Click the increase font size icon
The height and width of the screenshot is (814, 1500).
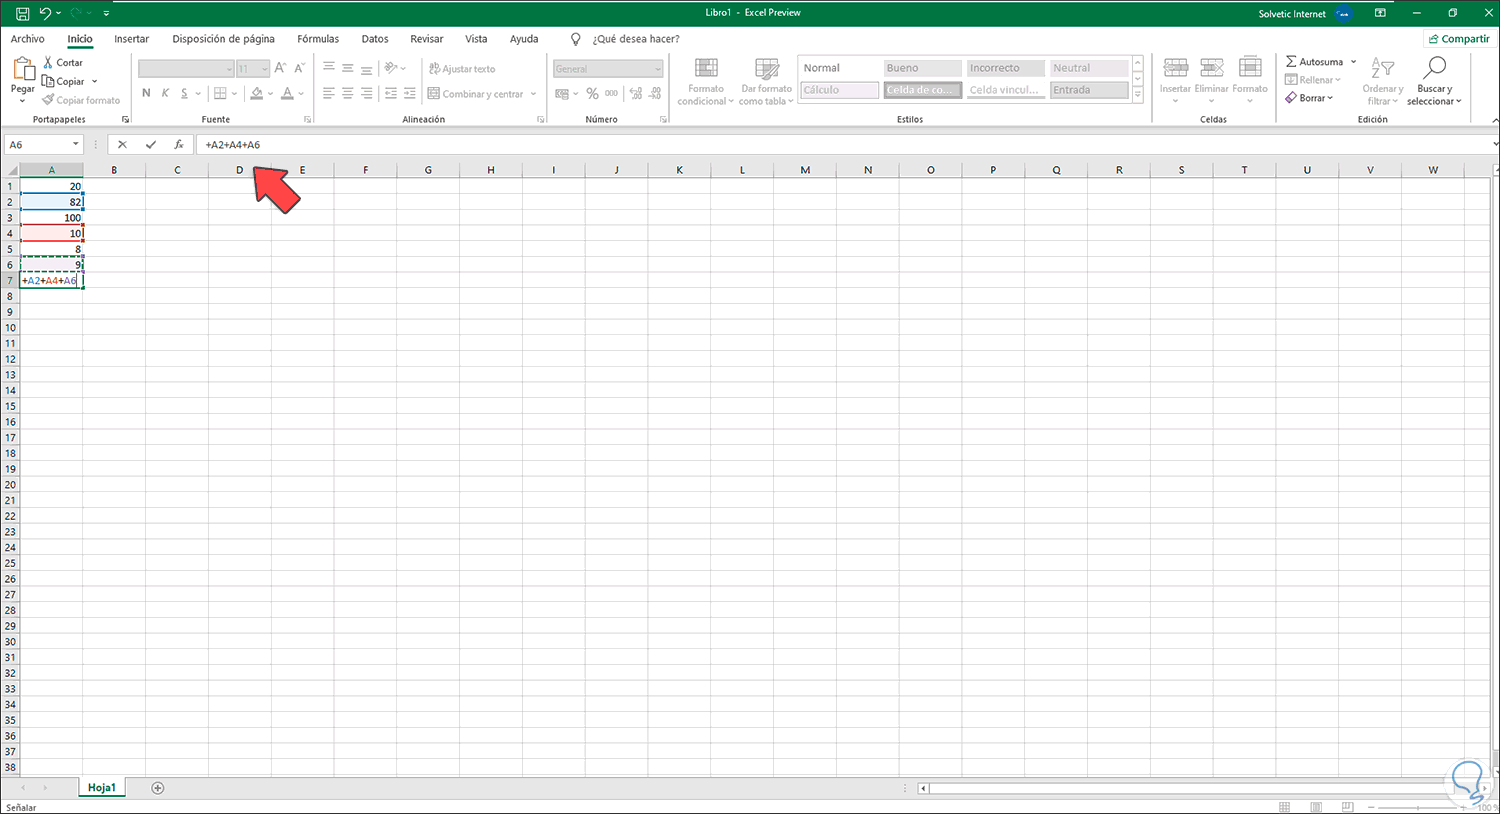pyautogui.click(x=280, y=68)
